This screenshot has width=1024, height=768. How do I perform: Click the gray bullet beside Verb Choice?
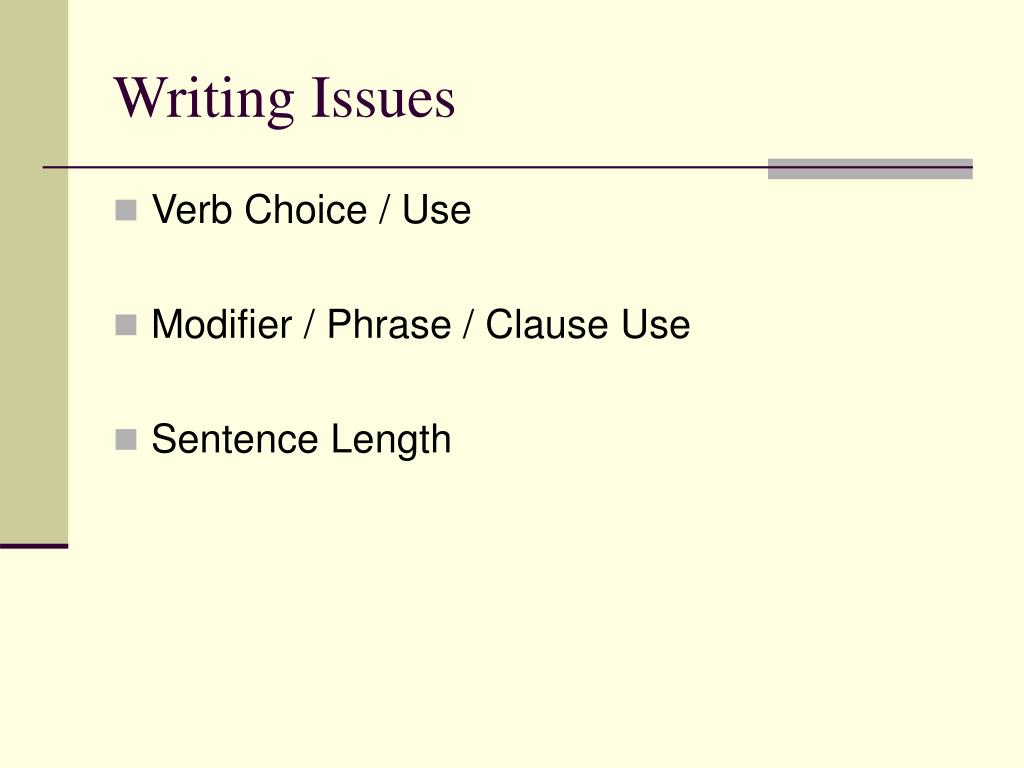click(126, 210)
